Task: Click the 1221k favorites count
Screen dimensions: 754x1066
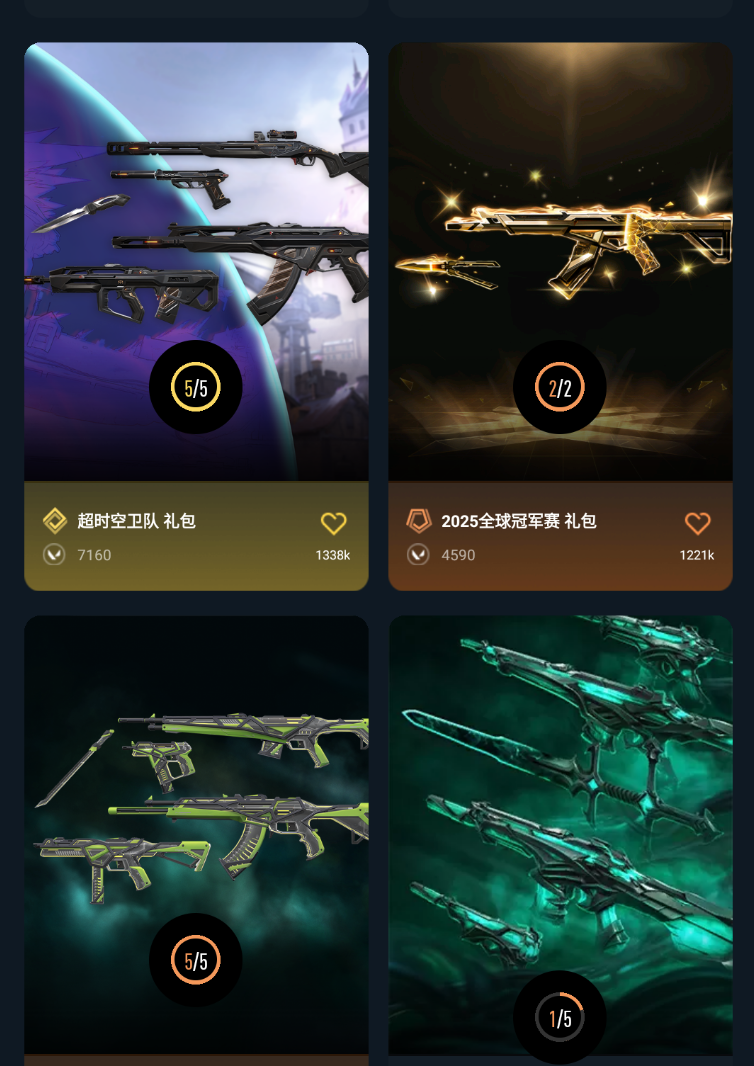Action: coord(697,555)
